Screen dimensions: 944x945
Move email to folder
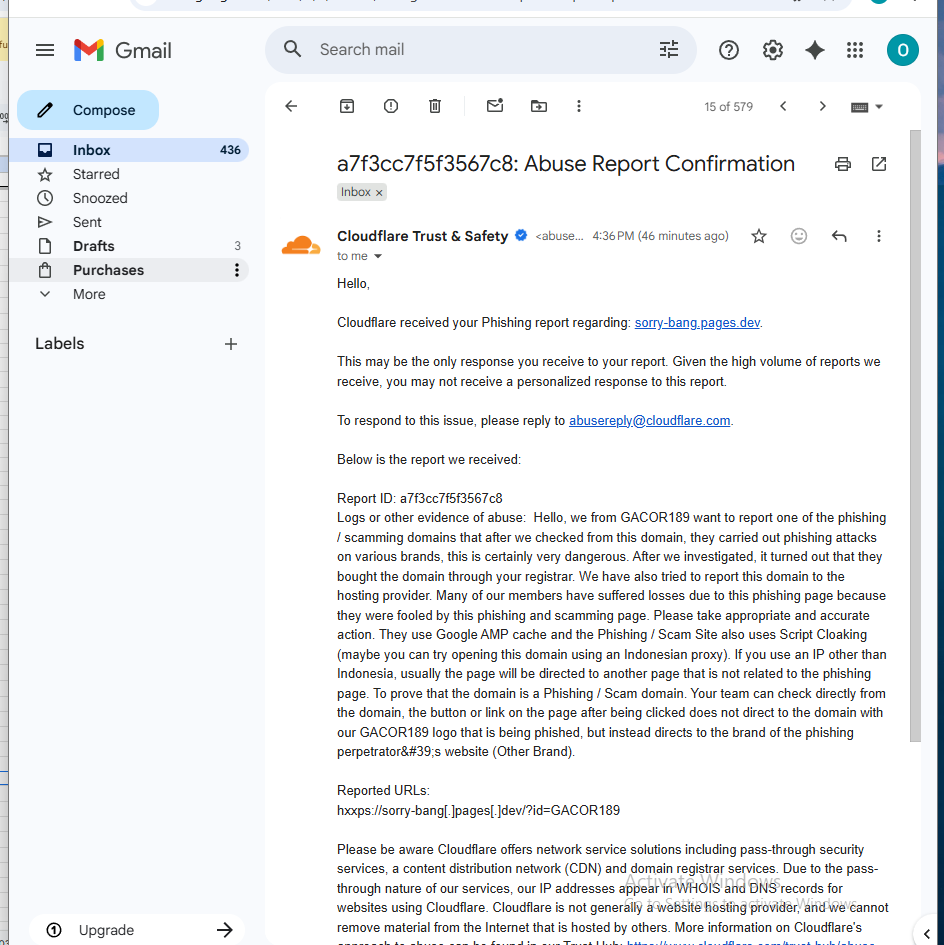click(x=539, y=107)
